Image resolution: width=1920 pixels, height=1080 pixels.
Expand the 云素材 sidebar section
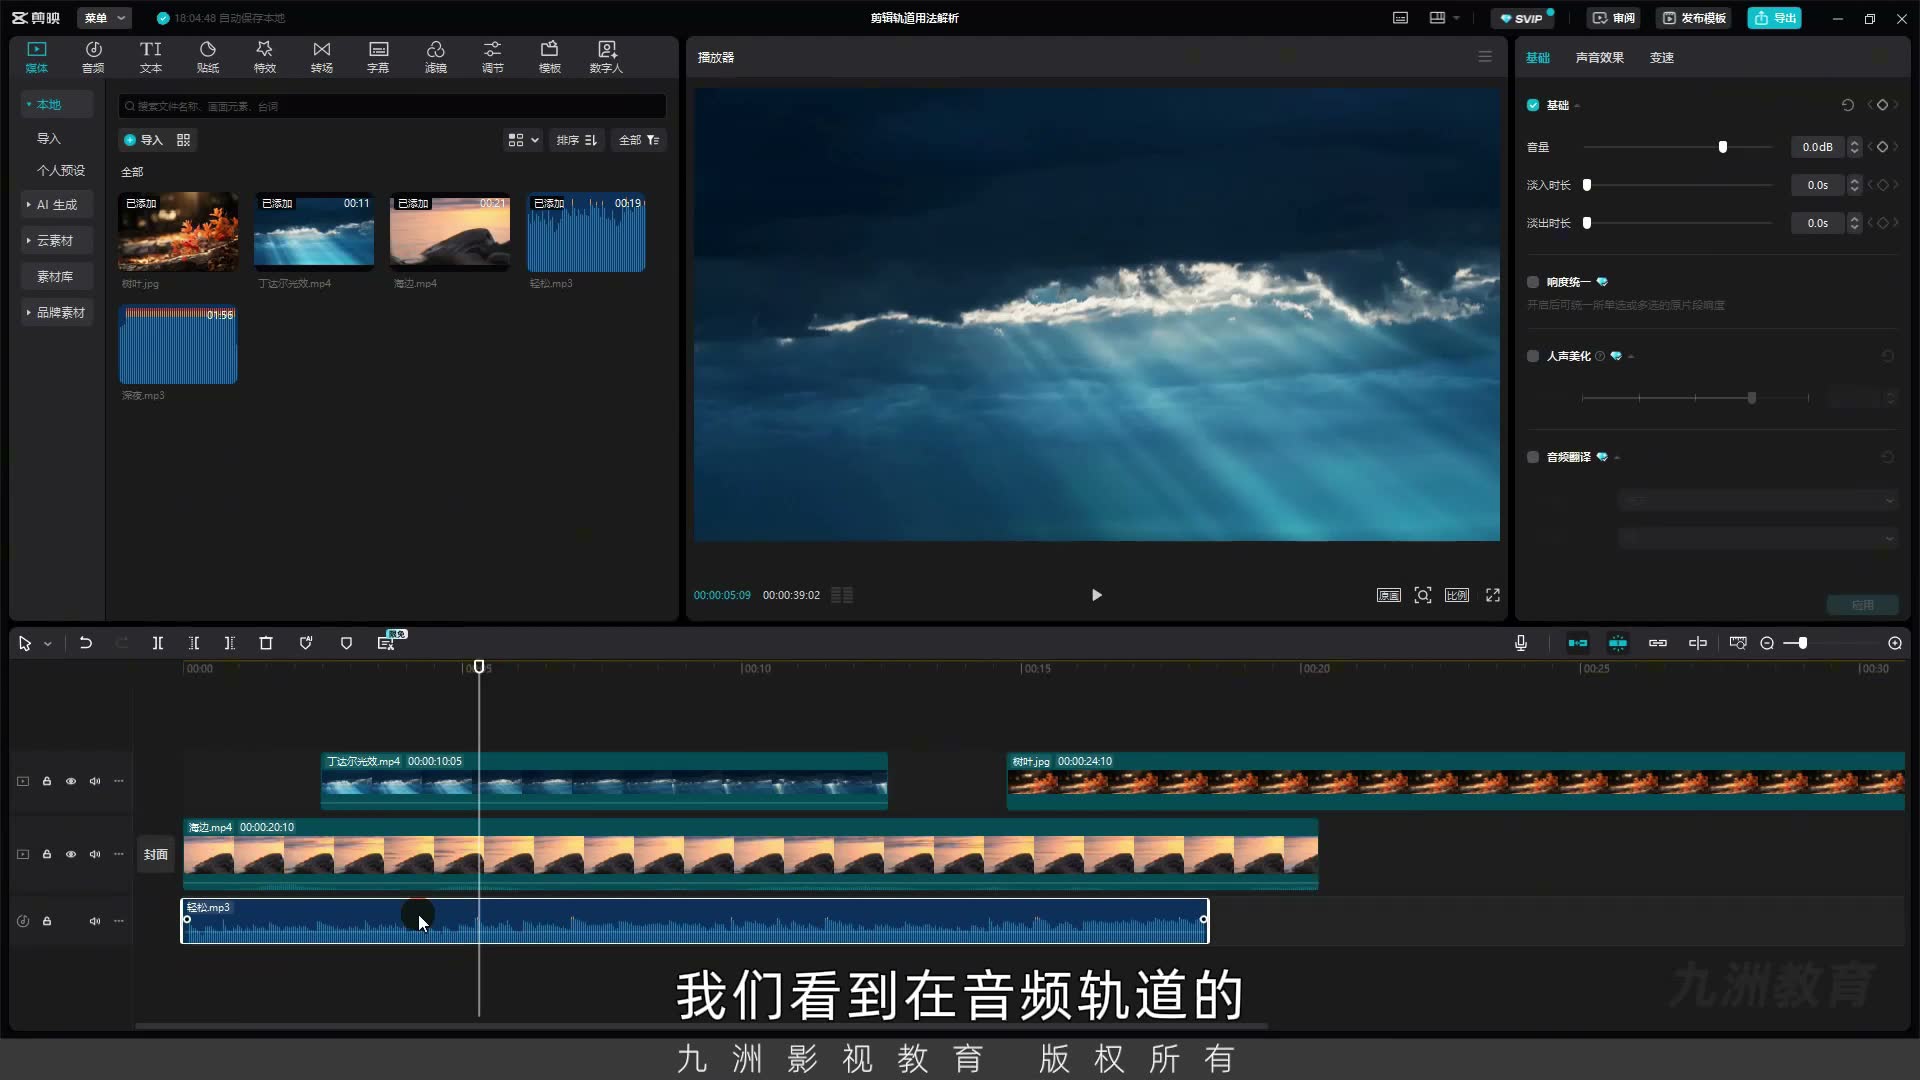57,240
